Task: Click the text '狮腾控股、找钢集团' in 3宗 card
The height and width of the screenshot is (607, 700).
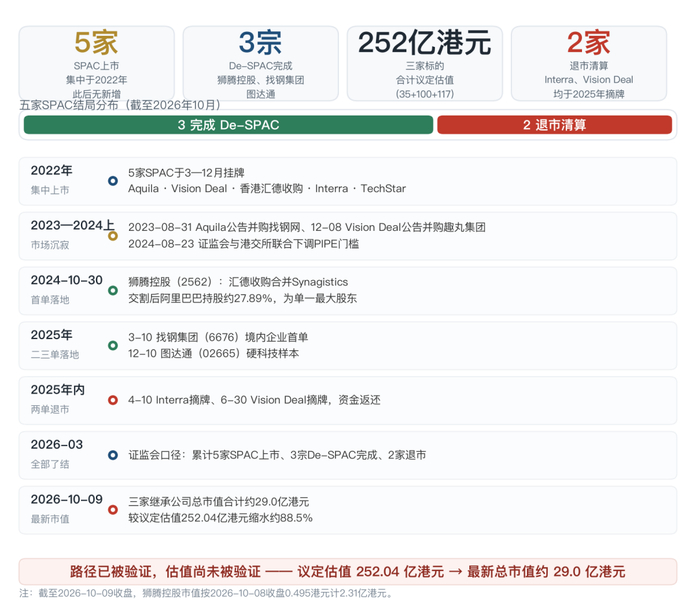Action: tap(261, 80)
